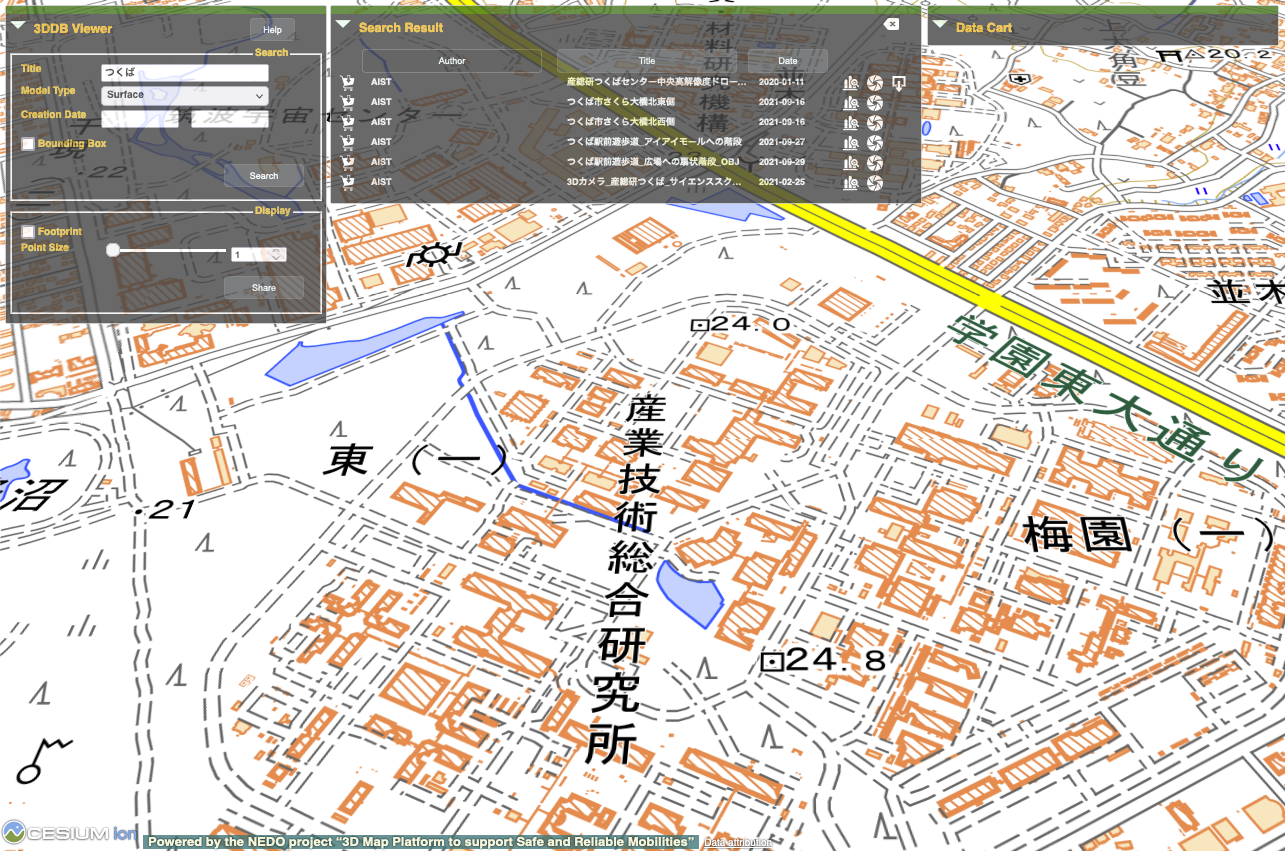This screenshot has height=851, width=1285.
Task: Click map-search icon for さくら大橋北東側 row
Action: (x=851, y=102)
